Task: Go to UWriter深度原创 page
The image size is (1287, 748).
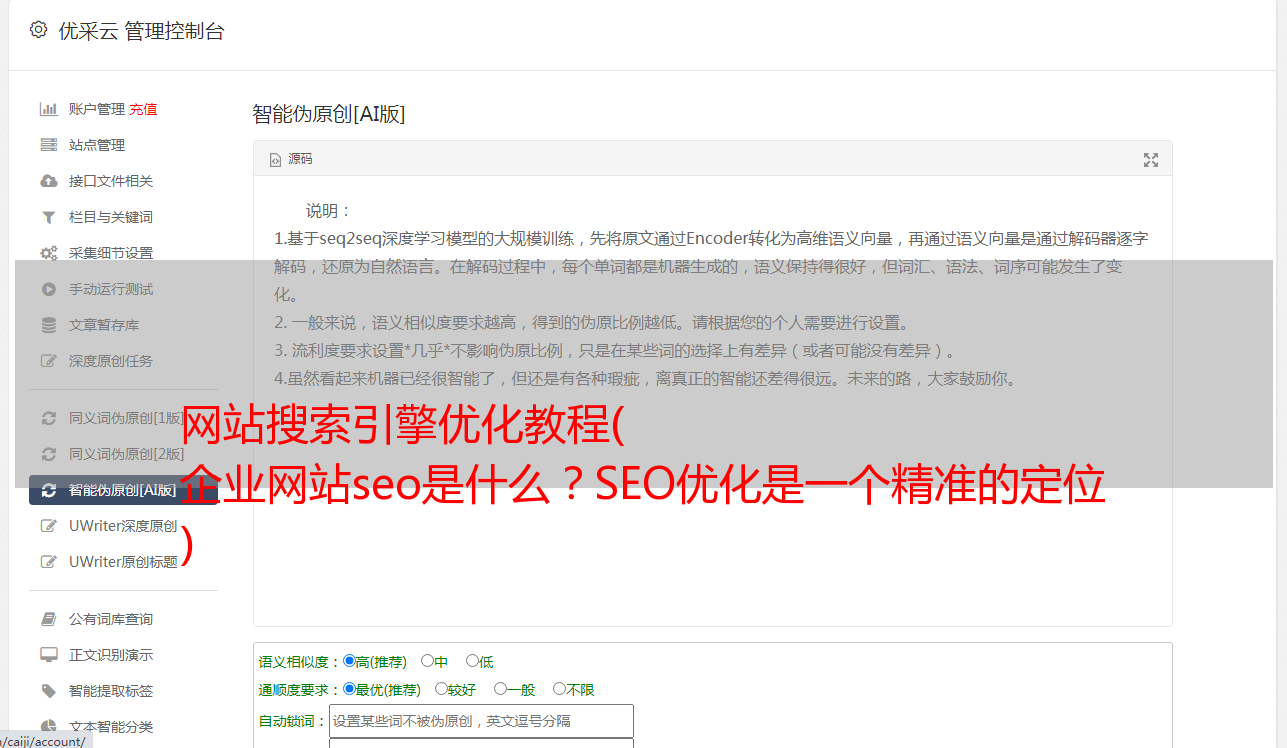Action: click(123, 526)
